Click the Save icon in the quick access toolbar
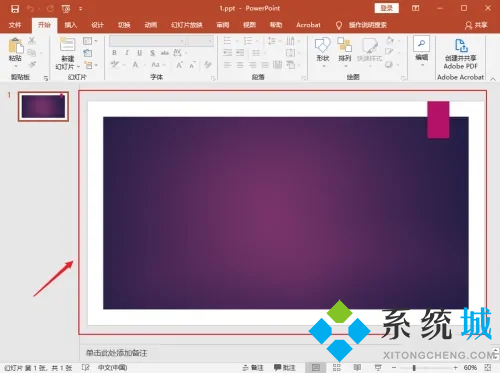The width and height of the screenshot is (500, 373). pyautogui.click(x=15, y=8)
